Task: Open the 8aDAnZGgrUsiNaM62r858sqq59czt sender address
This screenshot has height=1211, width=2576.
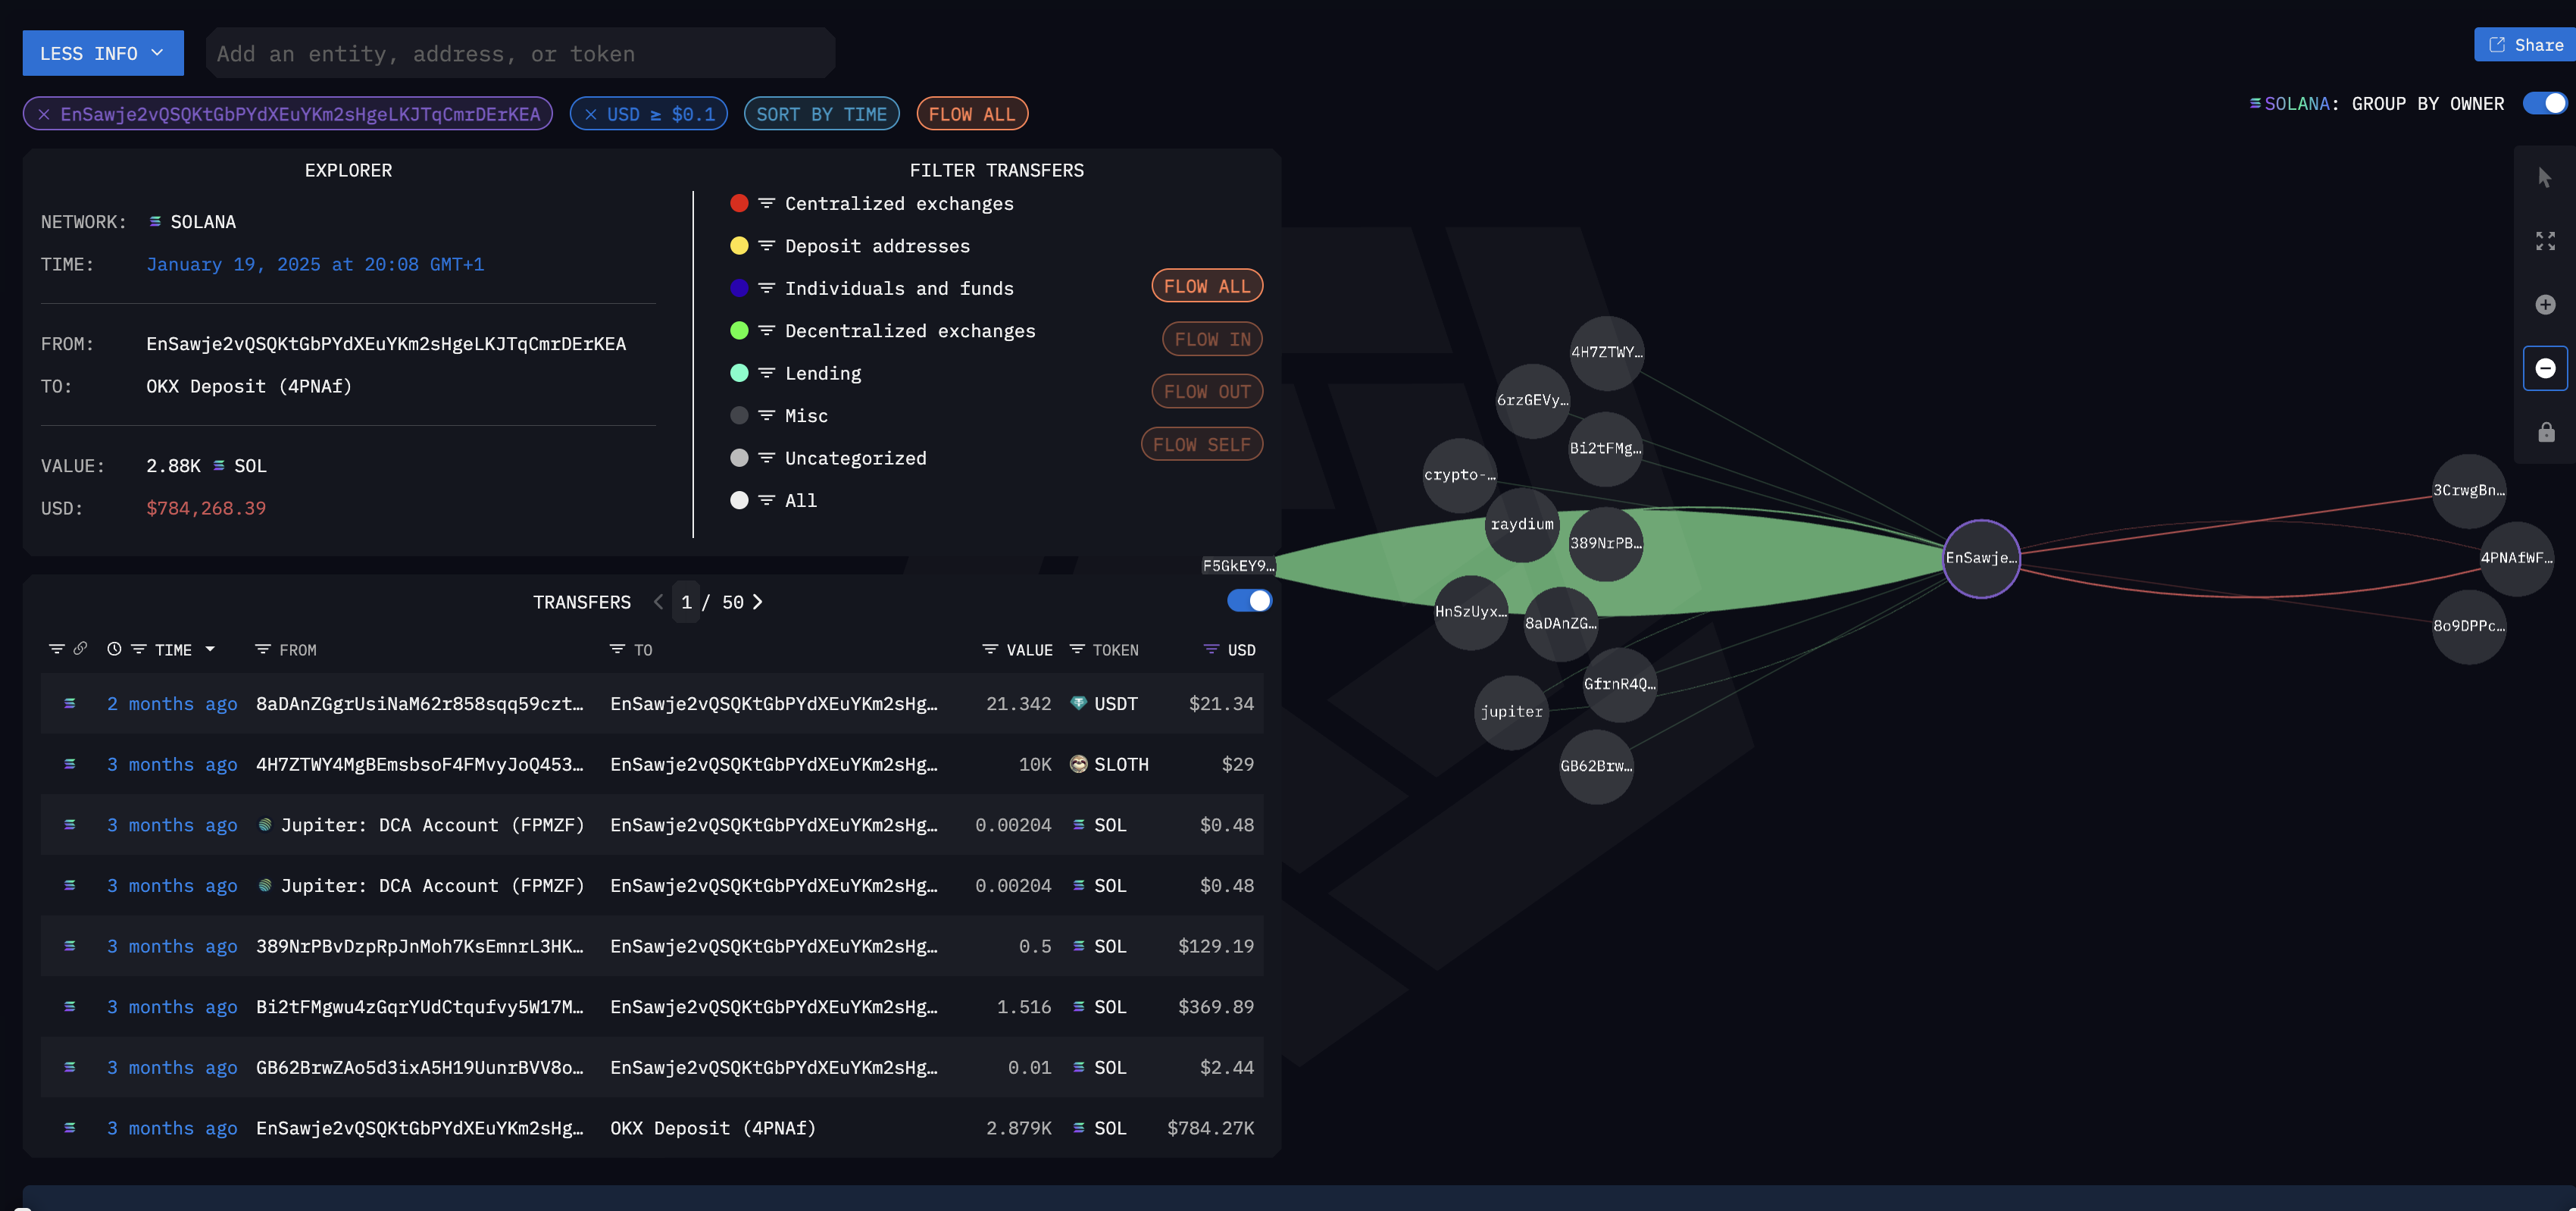Action: click(x=419, y=704)
